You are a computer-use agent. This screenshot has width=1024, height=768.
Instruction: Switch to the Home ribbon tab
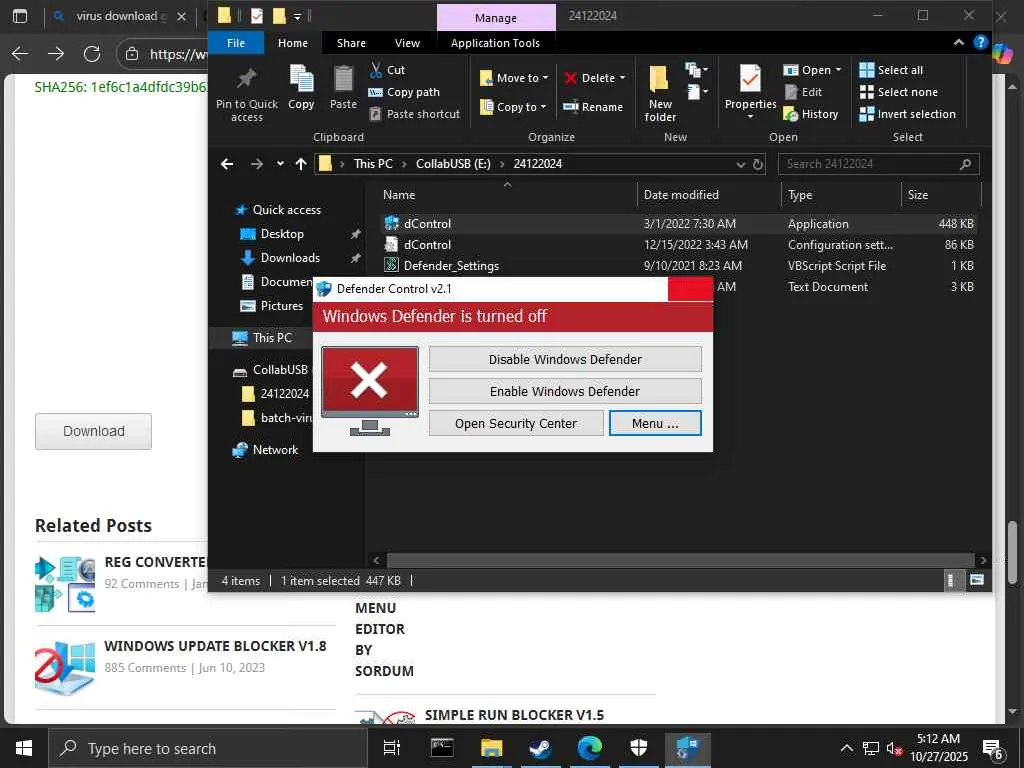coord(293,42)
